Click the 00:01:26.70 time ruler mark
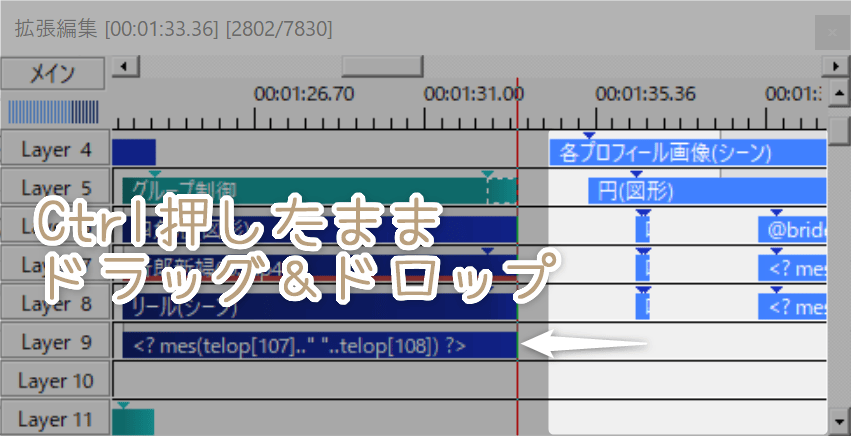The height and width of the screenshot is (436, 851). (x=304, y=94)
